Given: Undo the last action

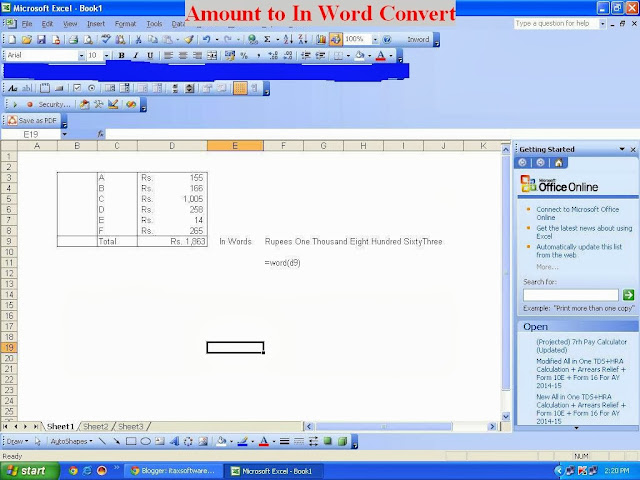Looking at the screenshot, I should click(x=207, y=39).
